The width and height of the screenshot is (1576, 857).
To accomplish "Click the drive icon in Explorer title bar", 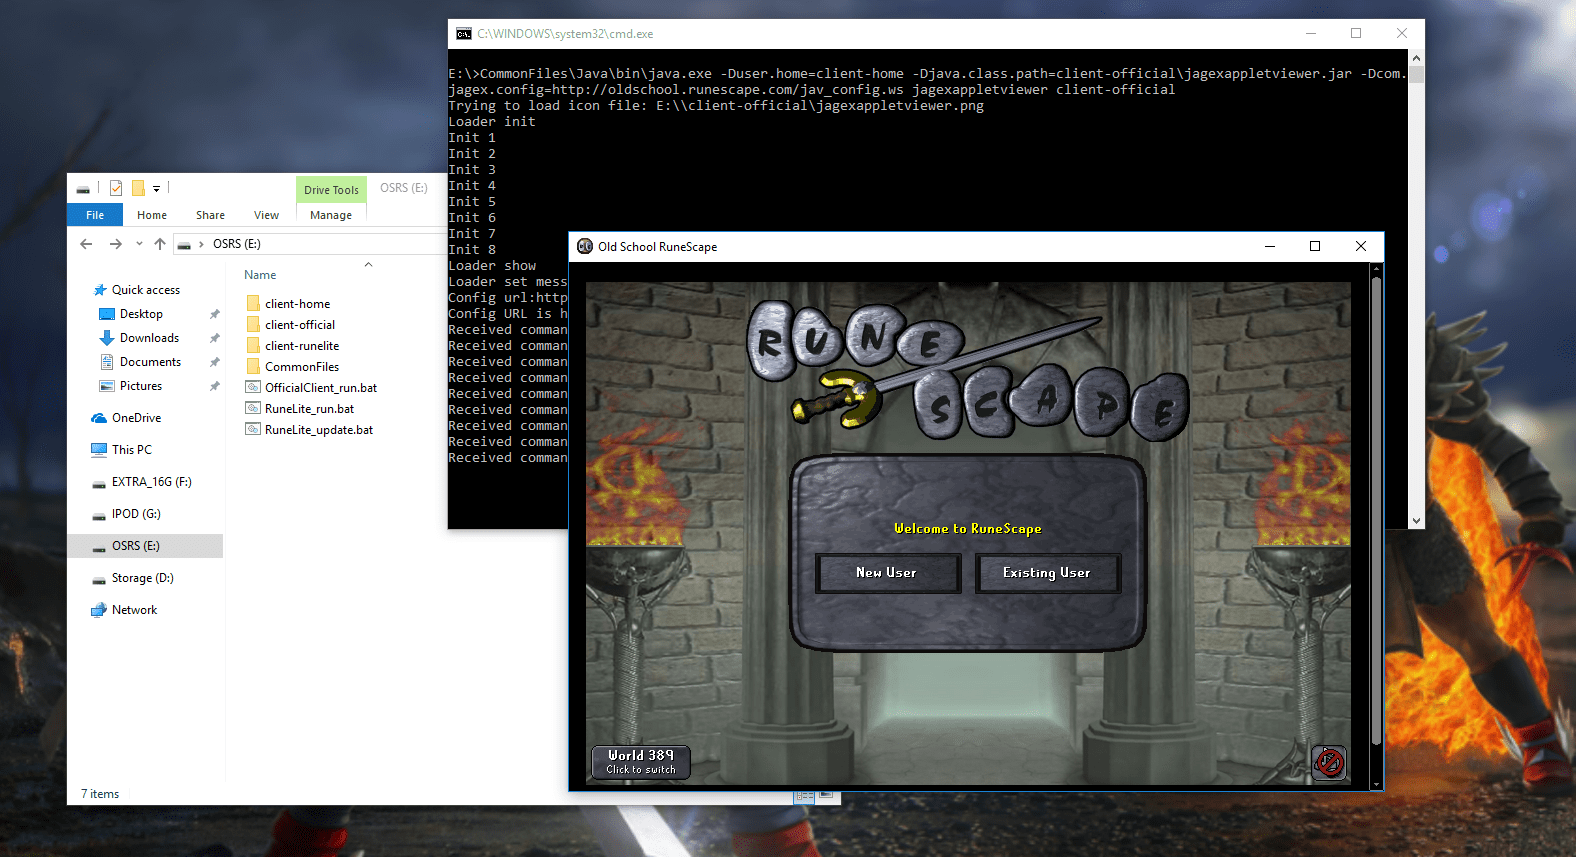I will pyautogui.click(x=83, y=188).
